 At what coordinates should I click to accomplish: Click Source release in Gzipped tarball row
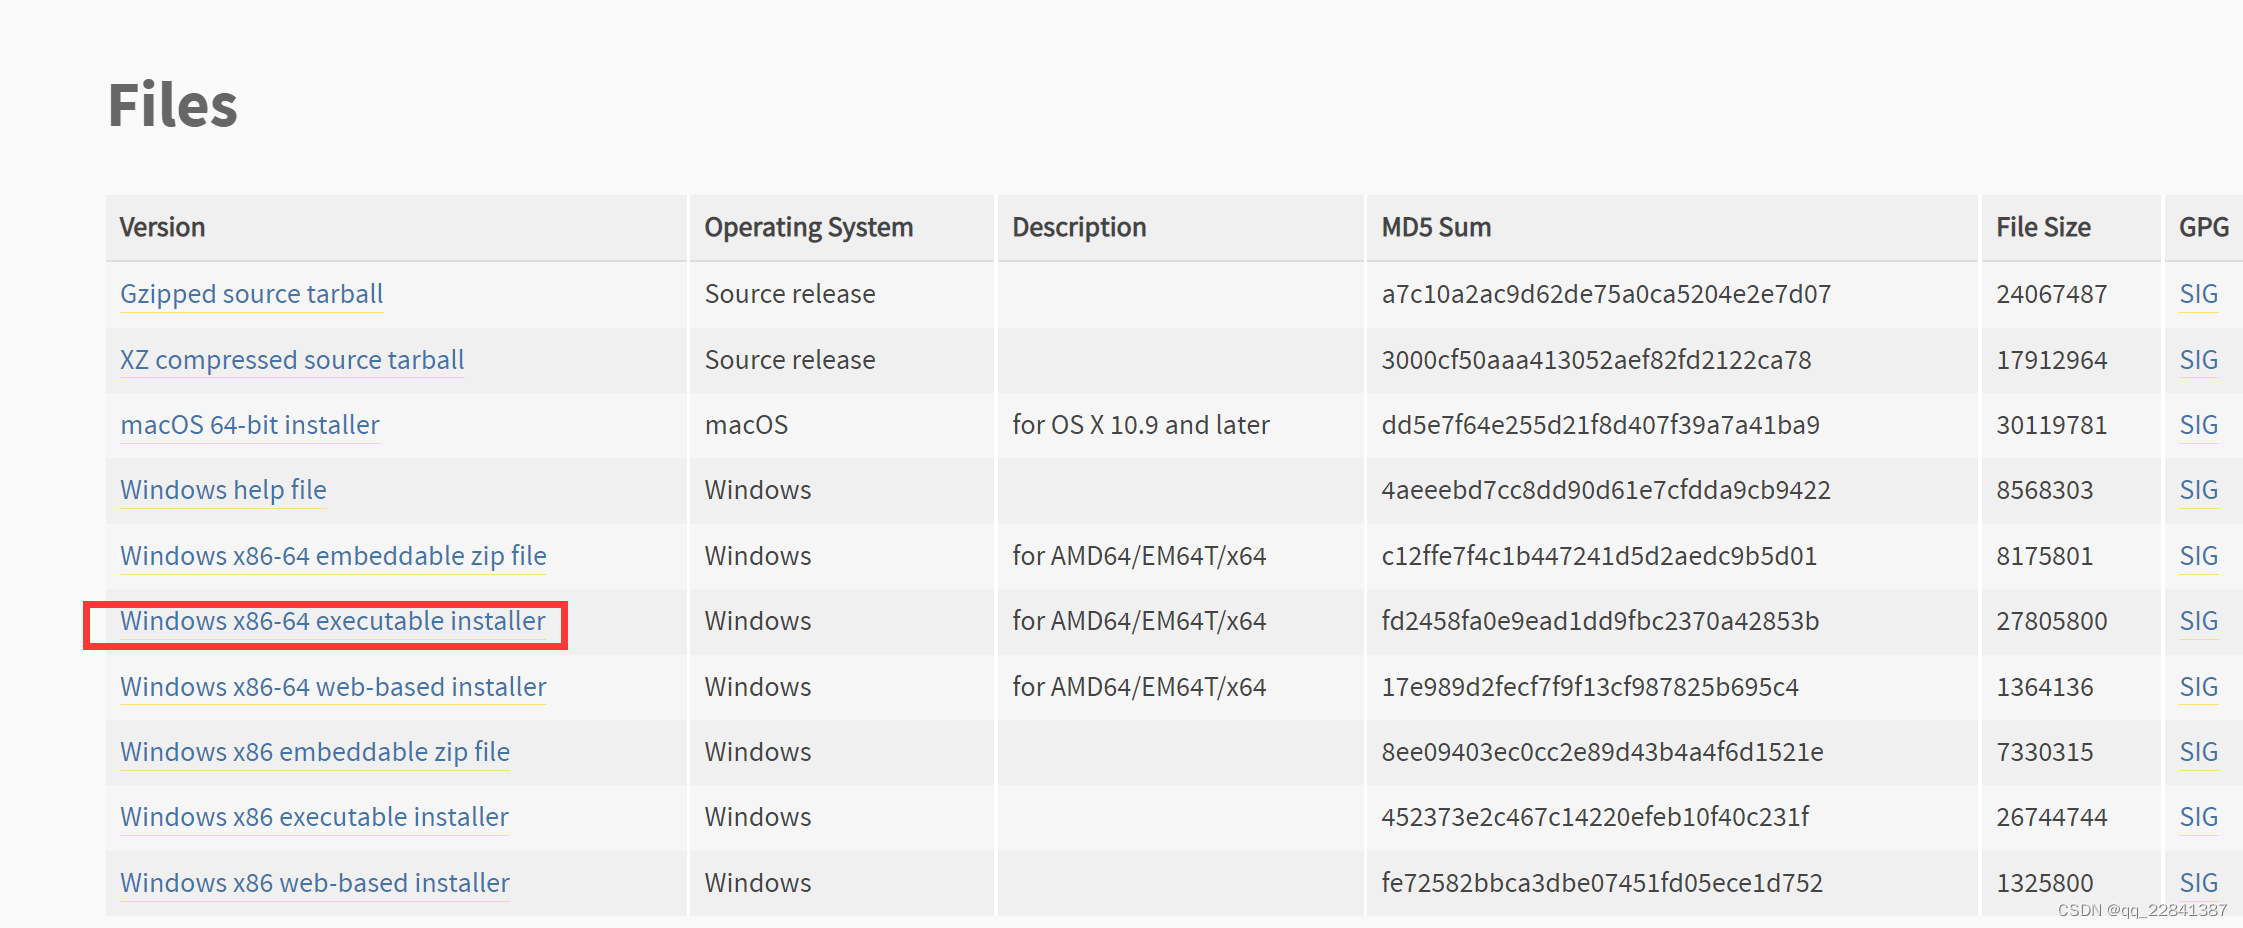[789, 294]
